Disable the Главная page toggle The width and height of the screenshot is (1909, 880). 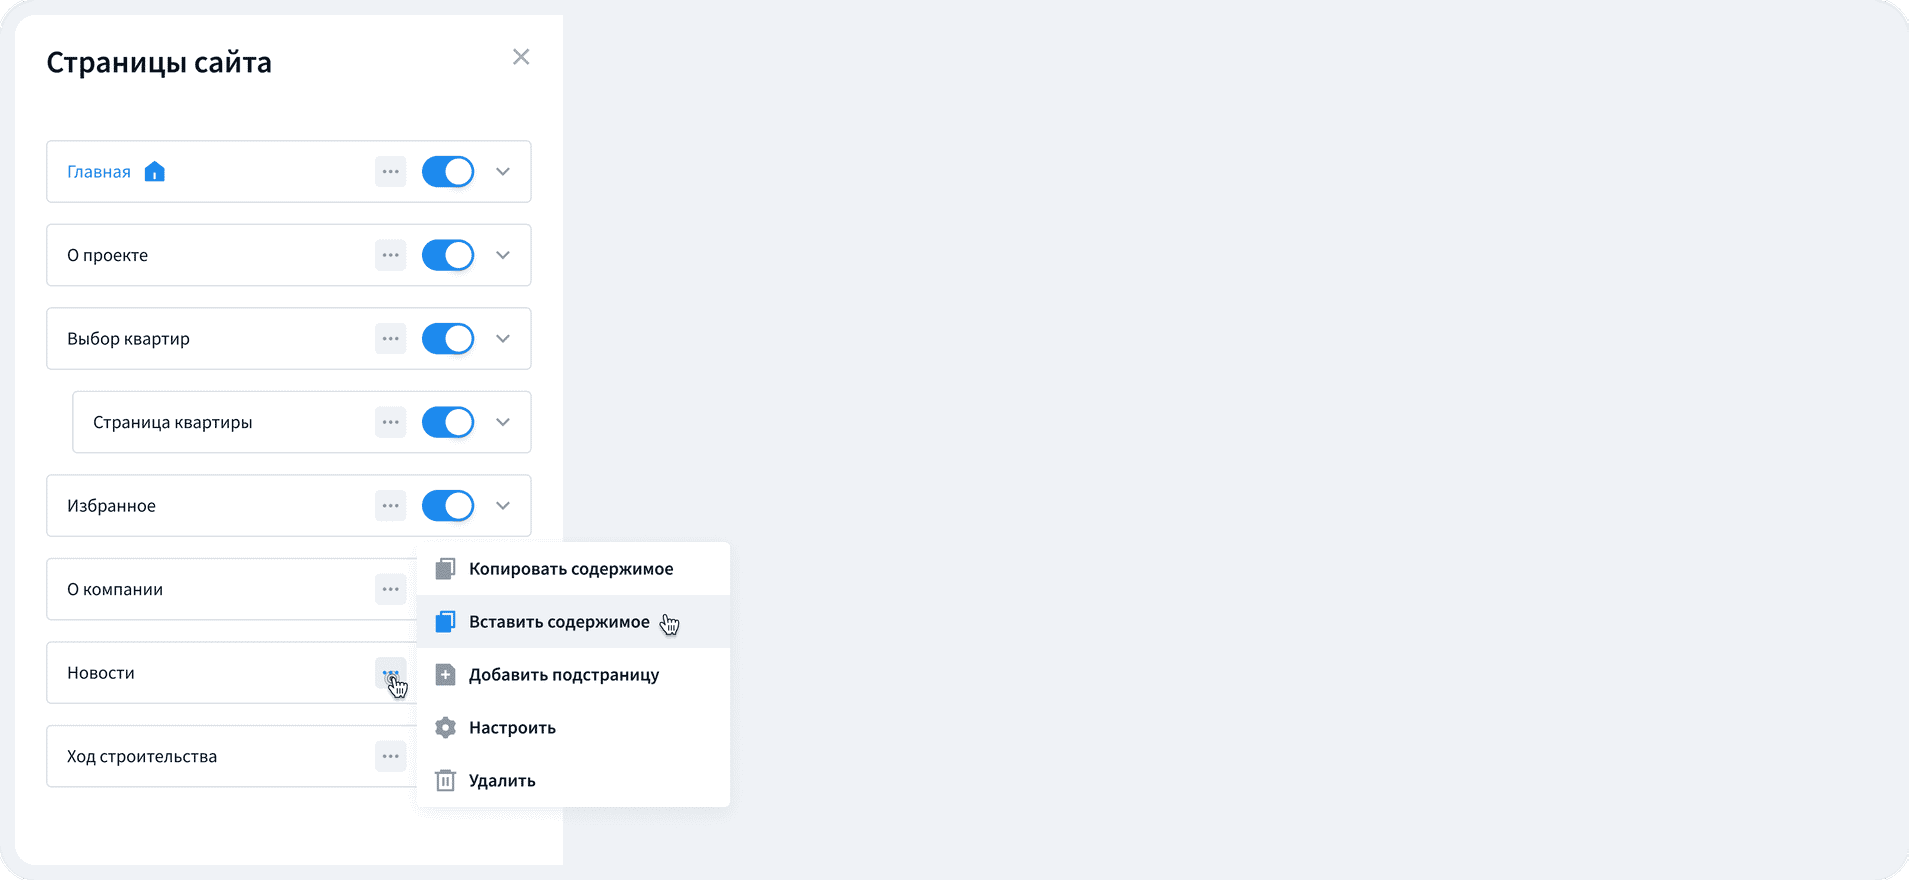[448, 172]
